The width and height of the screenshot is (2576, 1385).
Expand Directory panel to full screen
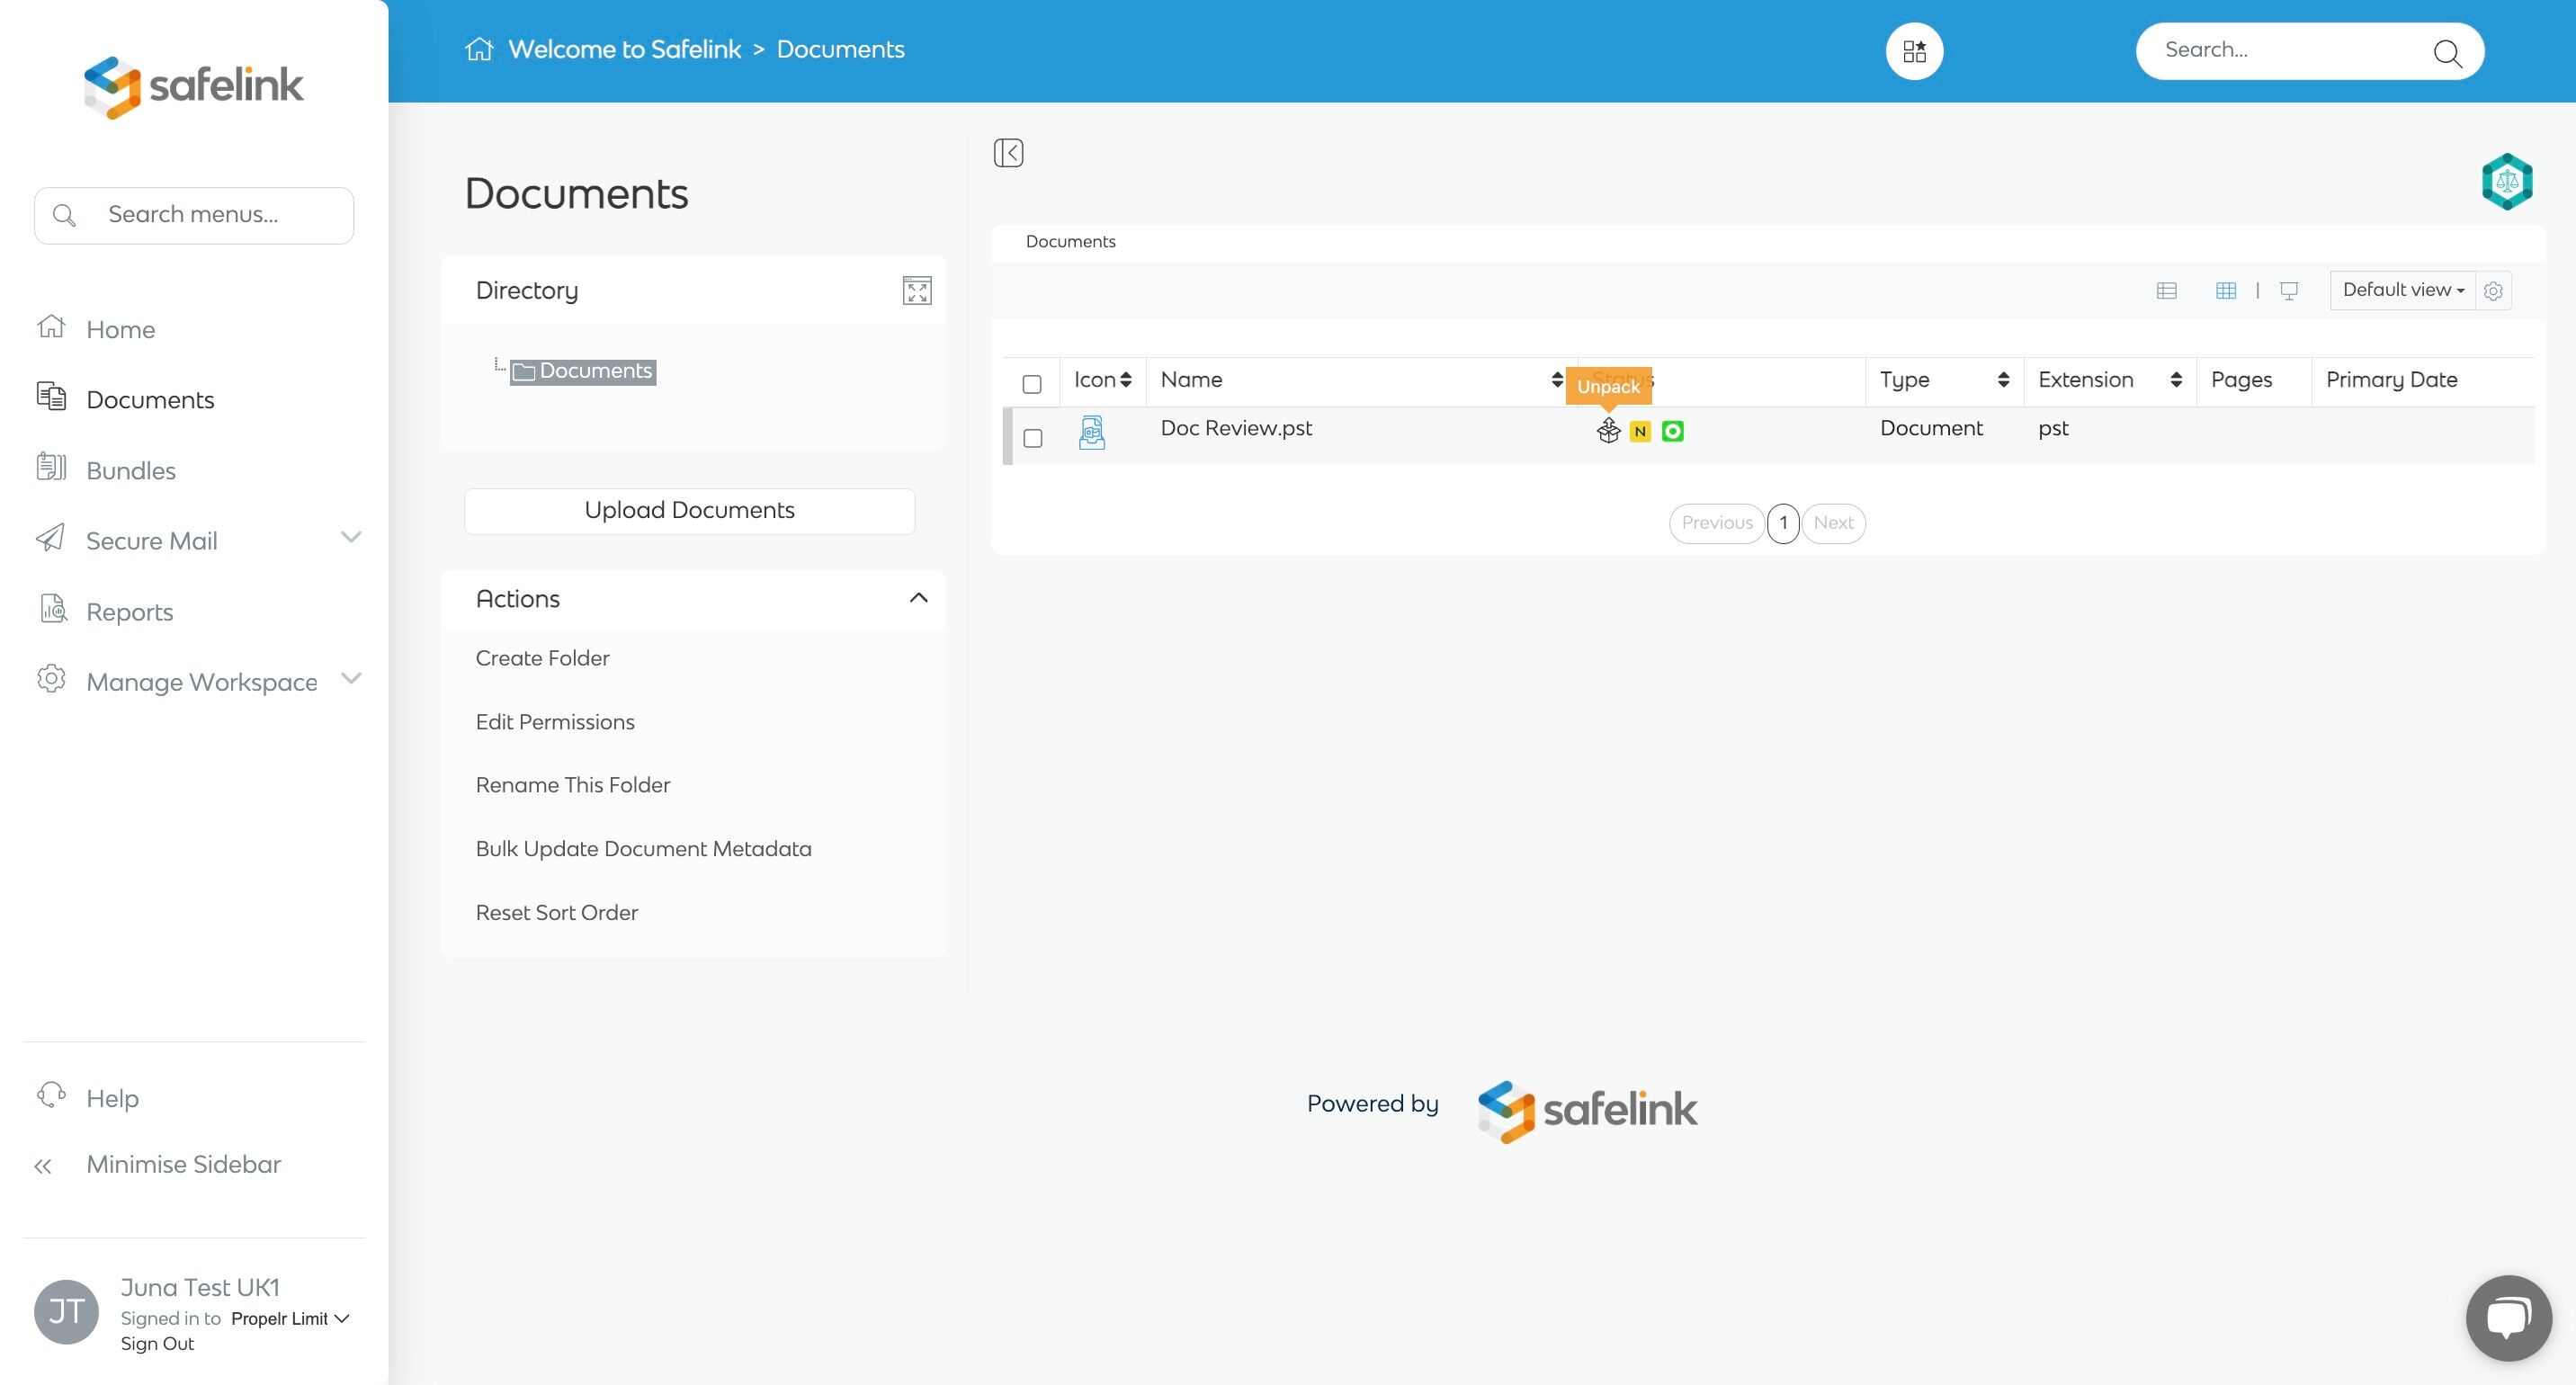916,291
